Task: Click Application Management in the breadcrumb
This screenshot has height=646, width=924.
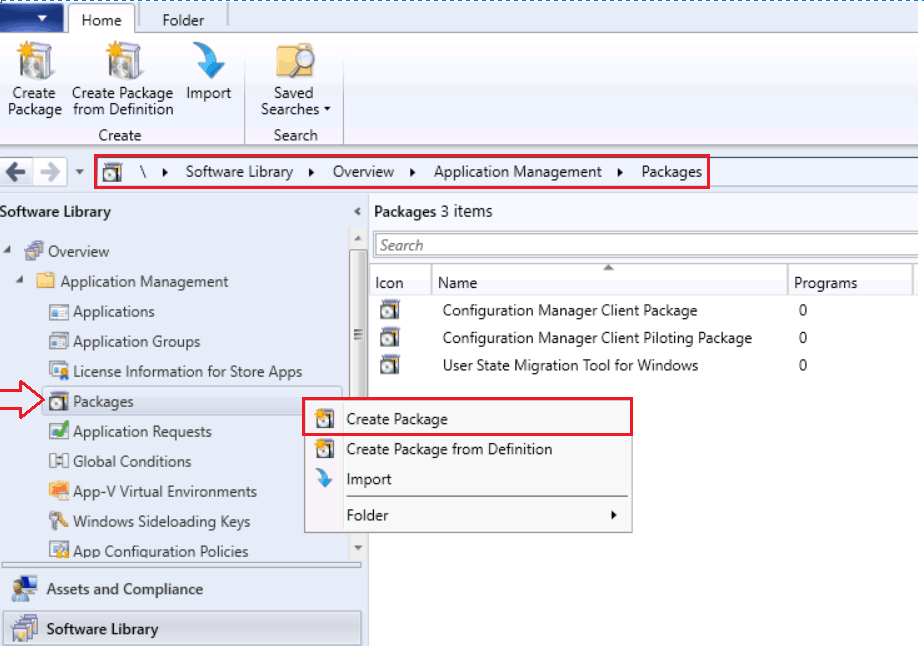Action: coord(517,172)
